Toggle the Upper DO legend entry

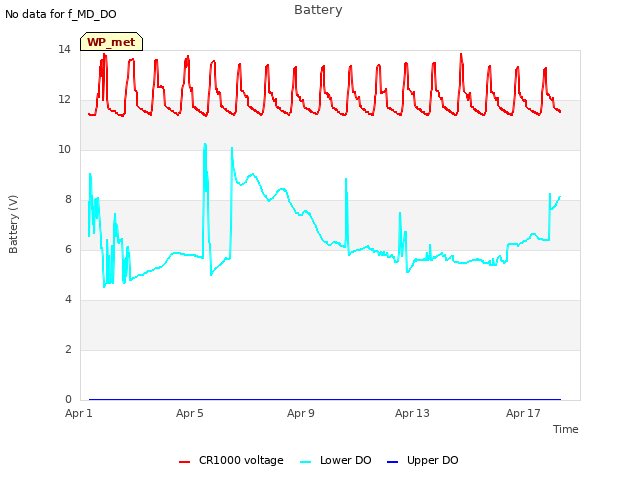(x=422, y=460)
